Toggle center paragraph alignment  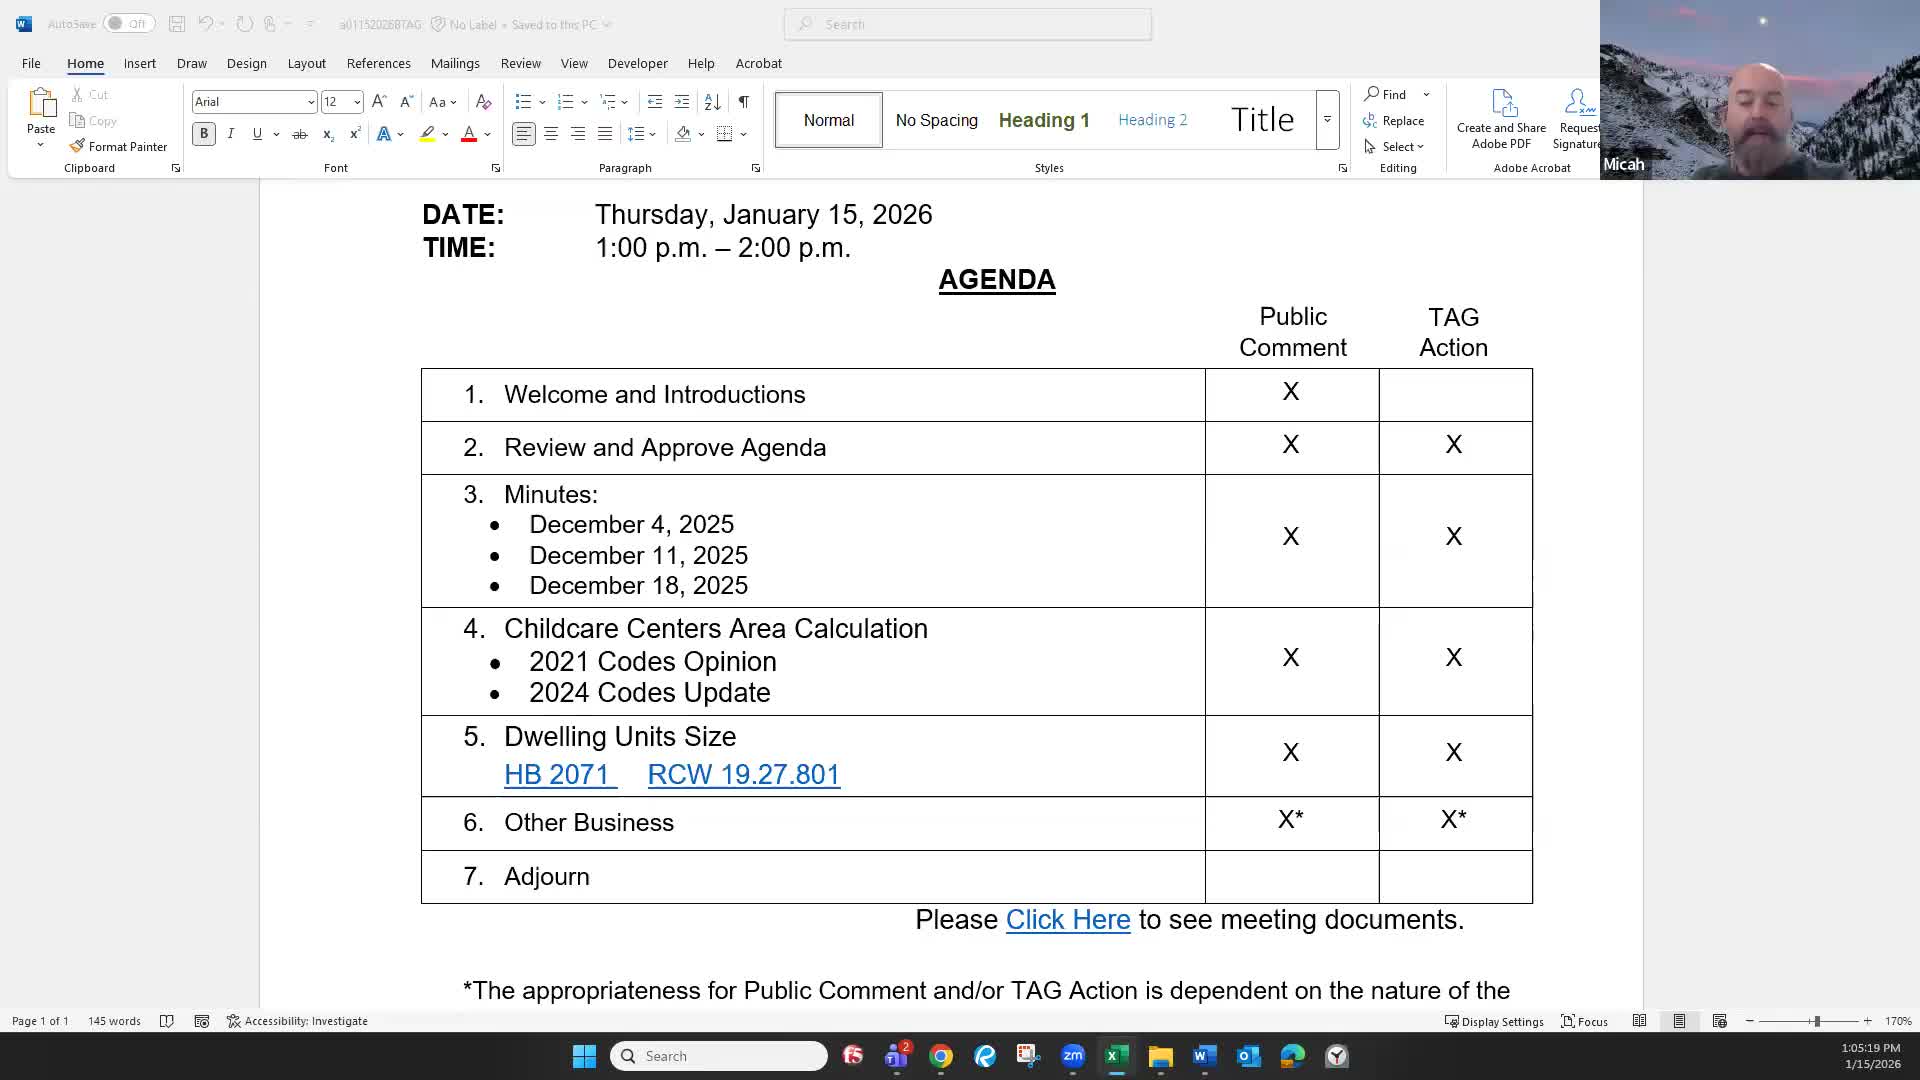[x=551, y=133]
